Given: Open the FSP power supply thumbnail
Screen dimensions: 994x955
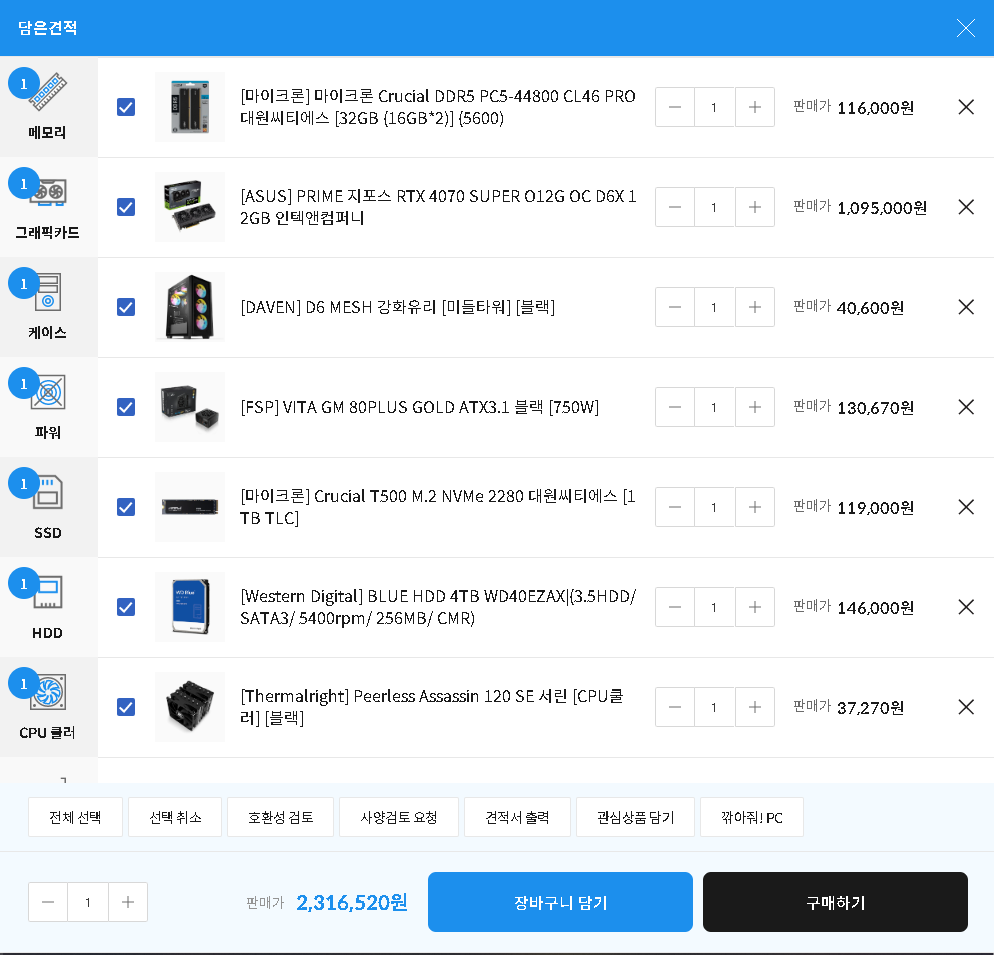Looking at the screenshot, I should [x=190, y=407].
